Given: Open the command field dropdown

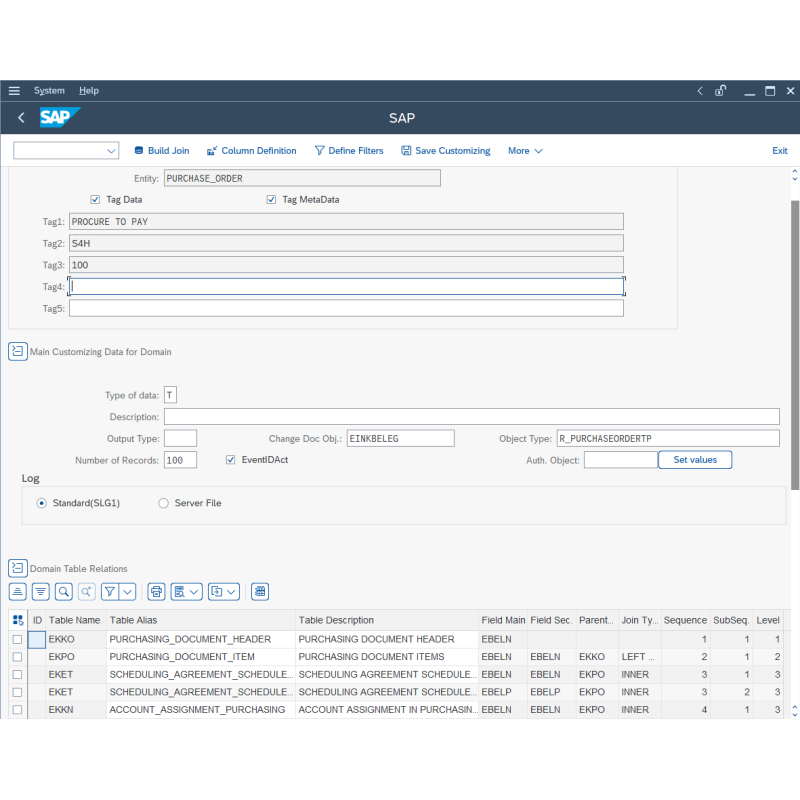Looking at the screenshot, I should point(111,151).
